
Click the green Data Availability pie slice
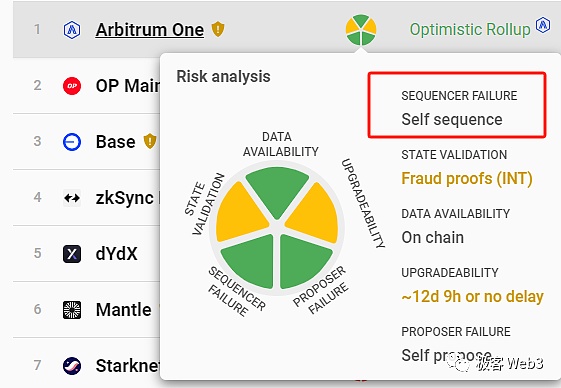pyautogui.click(x=277, y=190)
